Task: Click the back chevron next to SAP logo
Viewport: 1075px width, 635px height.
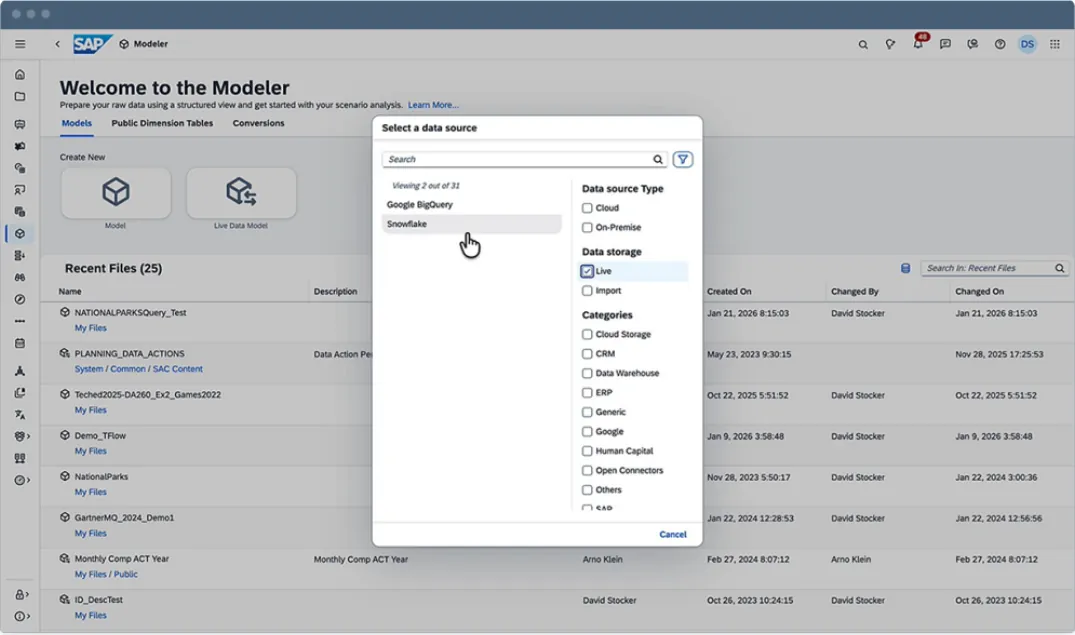Action: (57, 44)
